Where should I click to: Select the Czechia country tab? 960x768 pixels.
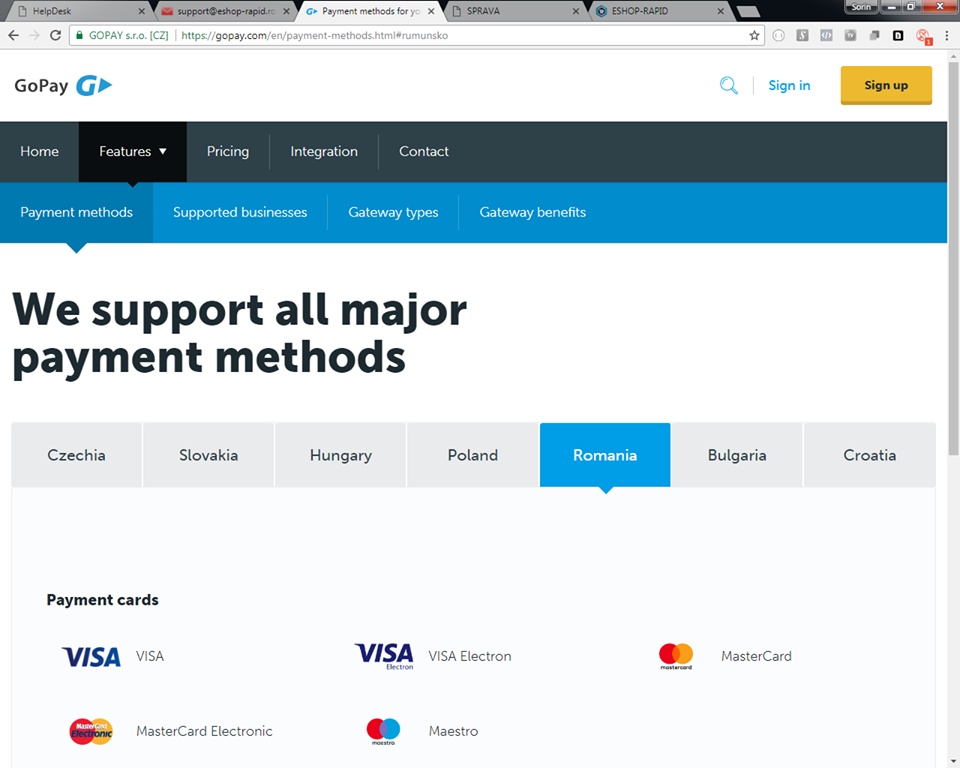(x=77, y=455)
